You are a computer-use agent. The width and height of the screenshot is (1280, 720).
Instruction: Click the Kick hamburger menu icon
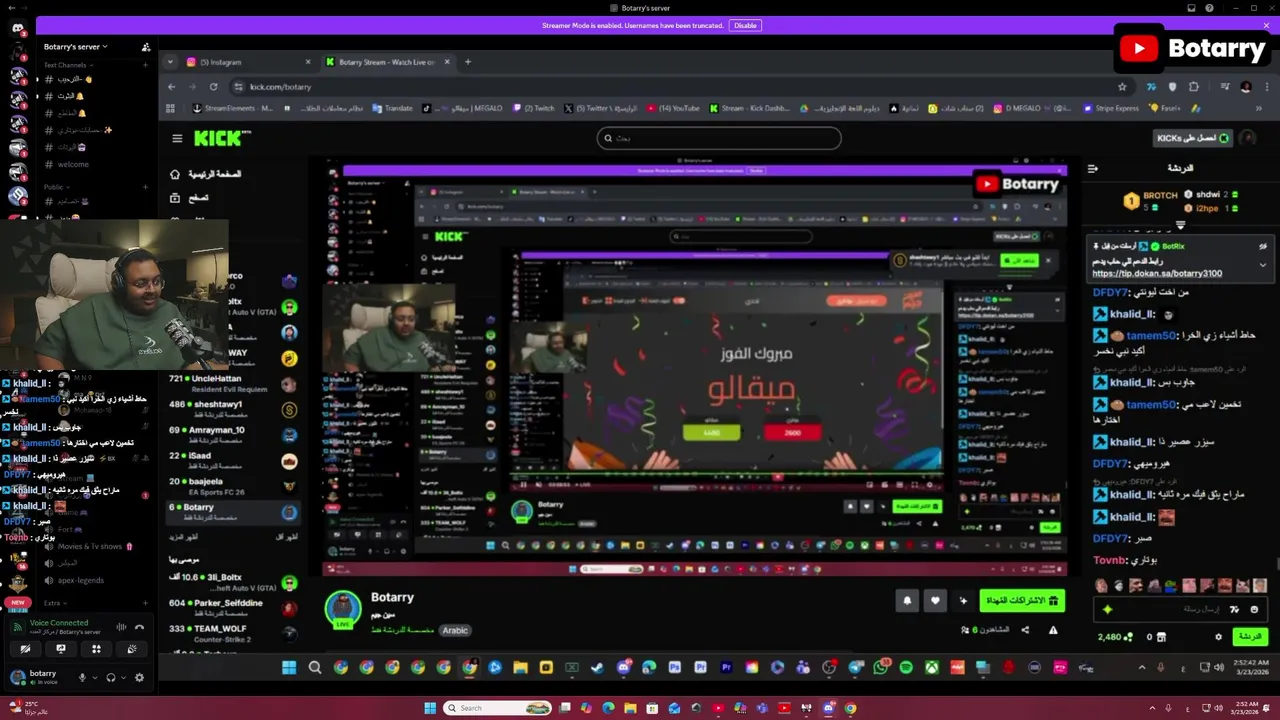pos(177,139)
